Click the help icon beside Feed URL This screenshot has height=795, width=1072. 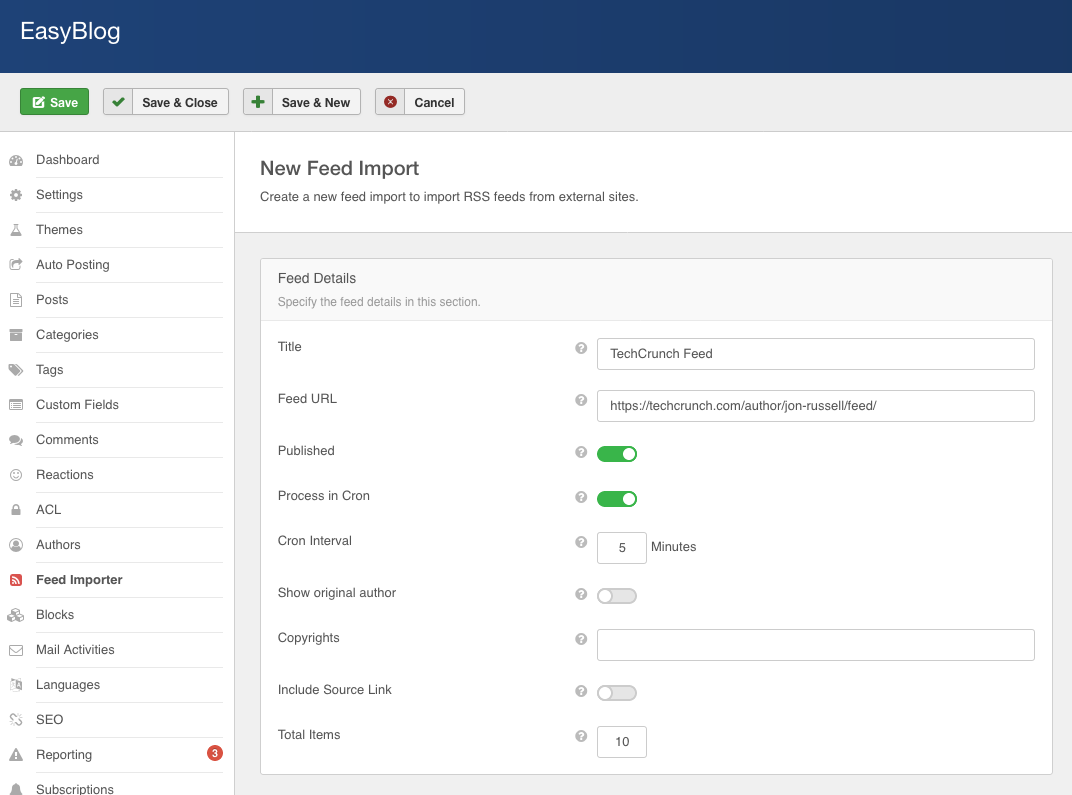(x=581, y=400)
